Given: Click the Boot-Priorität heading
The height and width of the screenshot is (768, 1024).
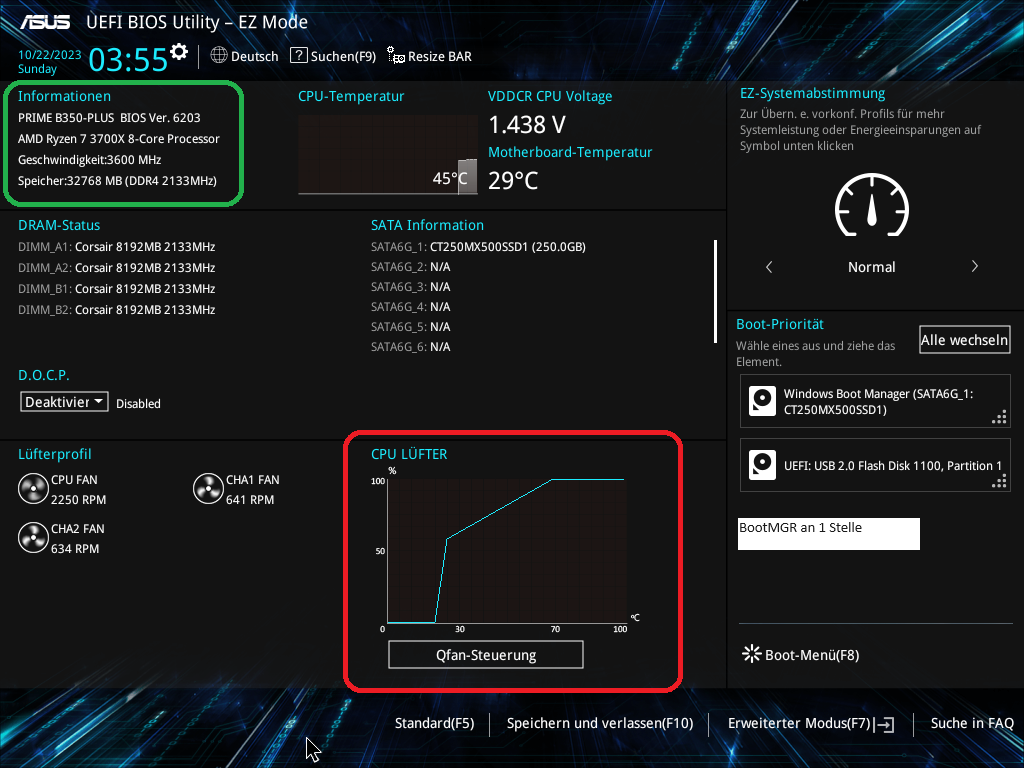Looking at the screenshot, I should point(780,325).
